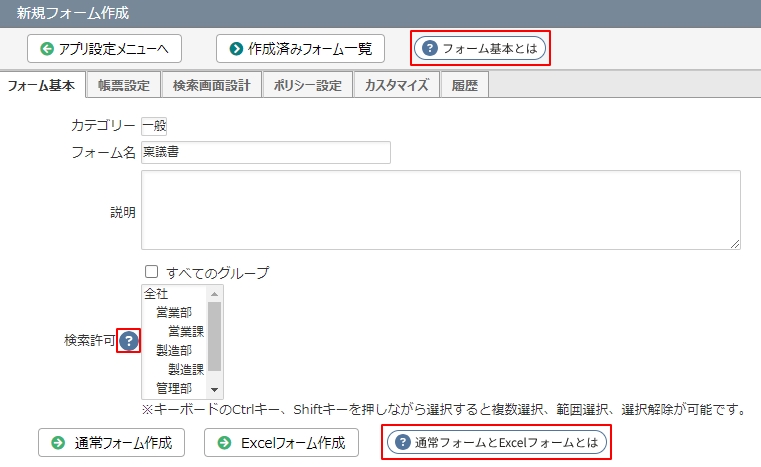
Task: Open カスタマイズ tab
Action: [396, 86]
